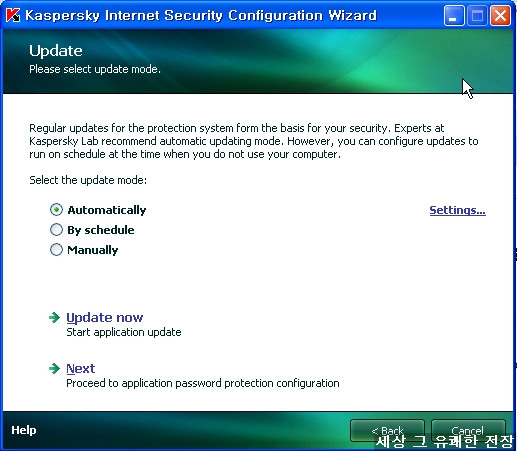Click the Start application update description
This screenshot has width=517, height=451.
[x=124, y=332]
